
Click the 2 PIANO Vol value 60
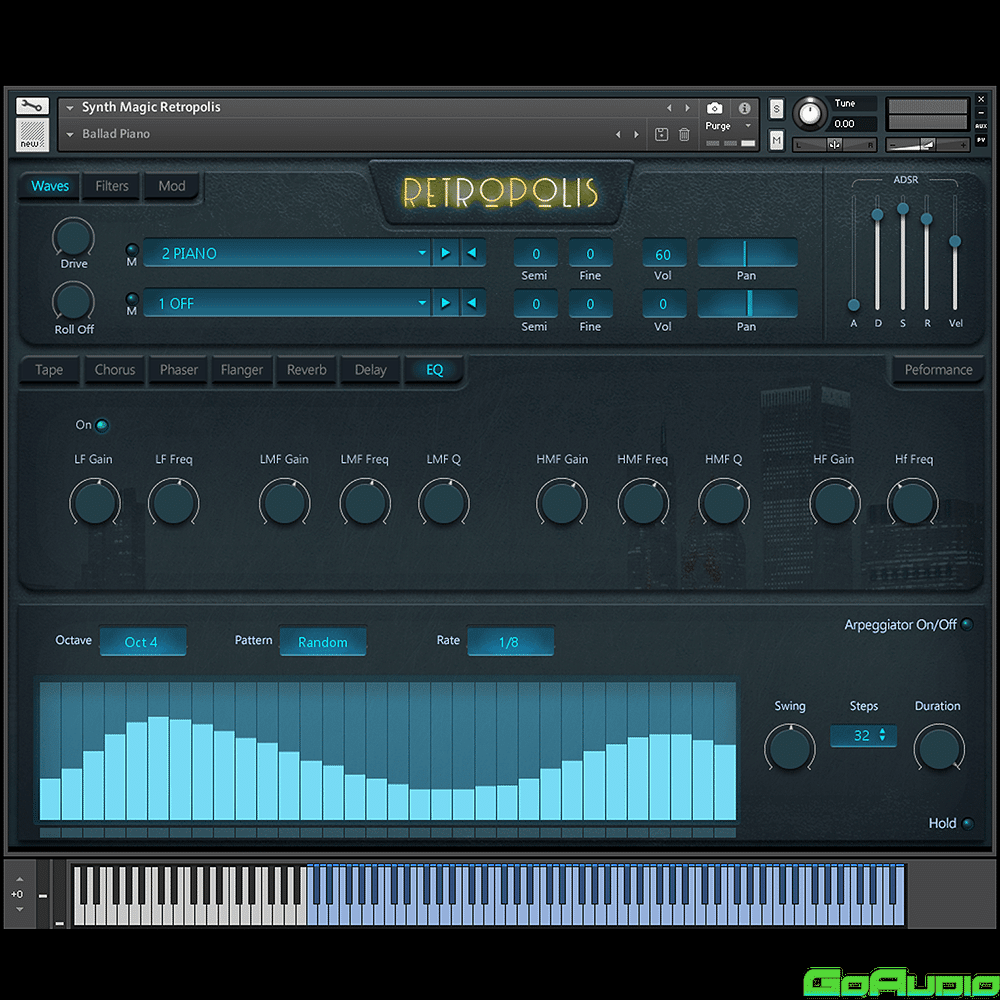click(663, 254)
